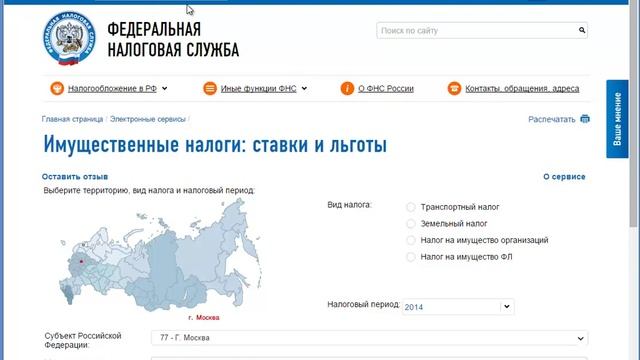Click the page vertical scrollbar thumb
Viewport: 640px width, 360px height.
tap(633, 114)
